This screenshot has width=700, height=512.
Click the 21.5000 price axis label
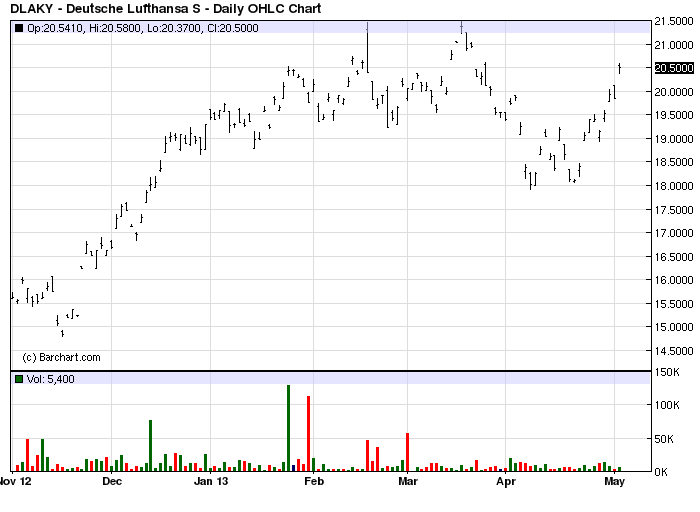point(674,21)
